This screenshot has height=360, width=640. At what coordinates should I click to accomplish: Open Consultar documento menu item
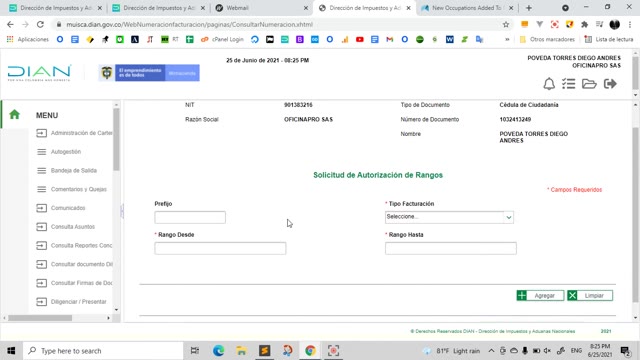pyautogui.click(x=74, y=264)
